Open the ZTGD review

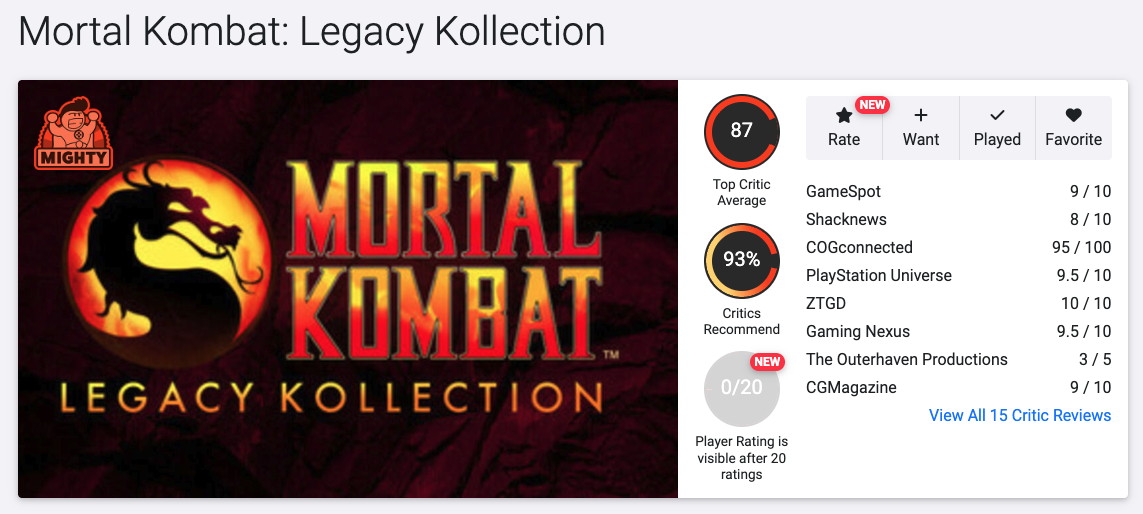[x=828, y=303]
